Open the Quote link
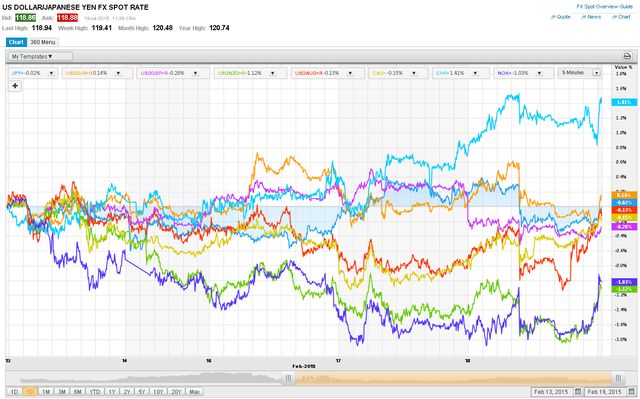This screenshot has width=640, height=399. coord(561,17)
